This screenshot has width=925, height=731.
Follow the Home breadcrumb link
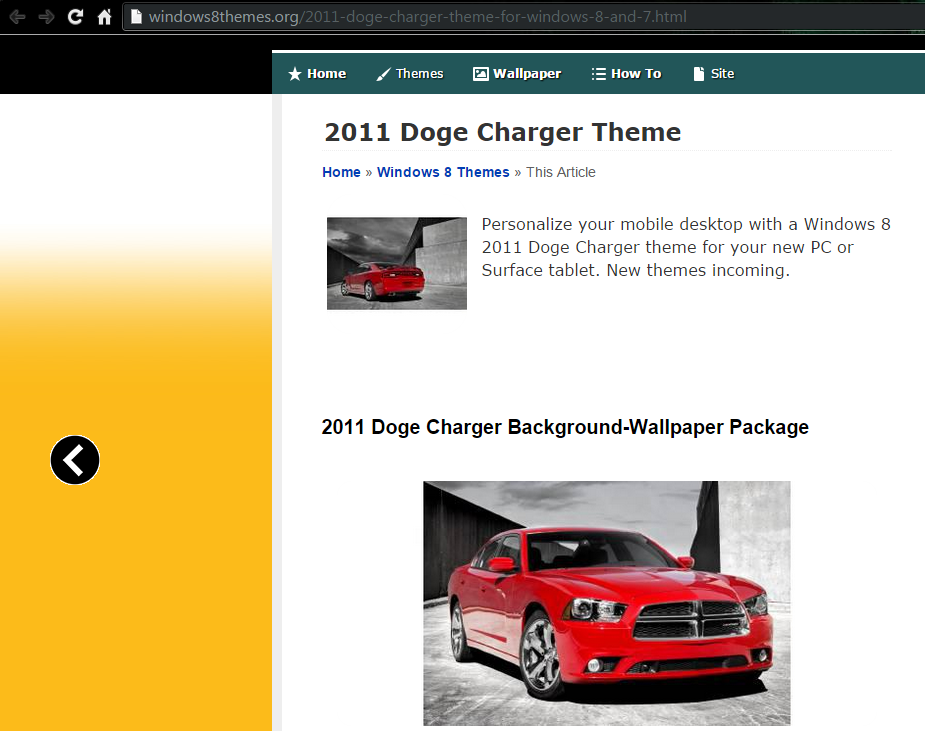tap(341, 172)
